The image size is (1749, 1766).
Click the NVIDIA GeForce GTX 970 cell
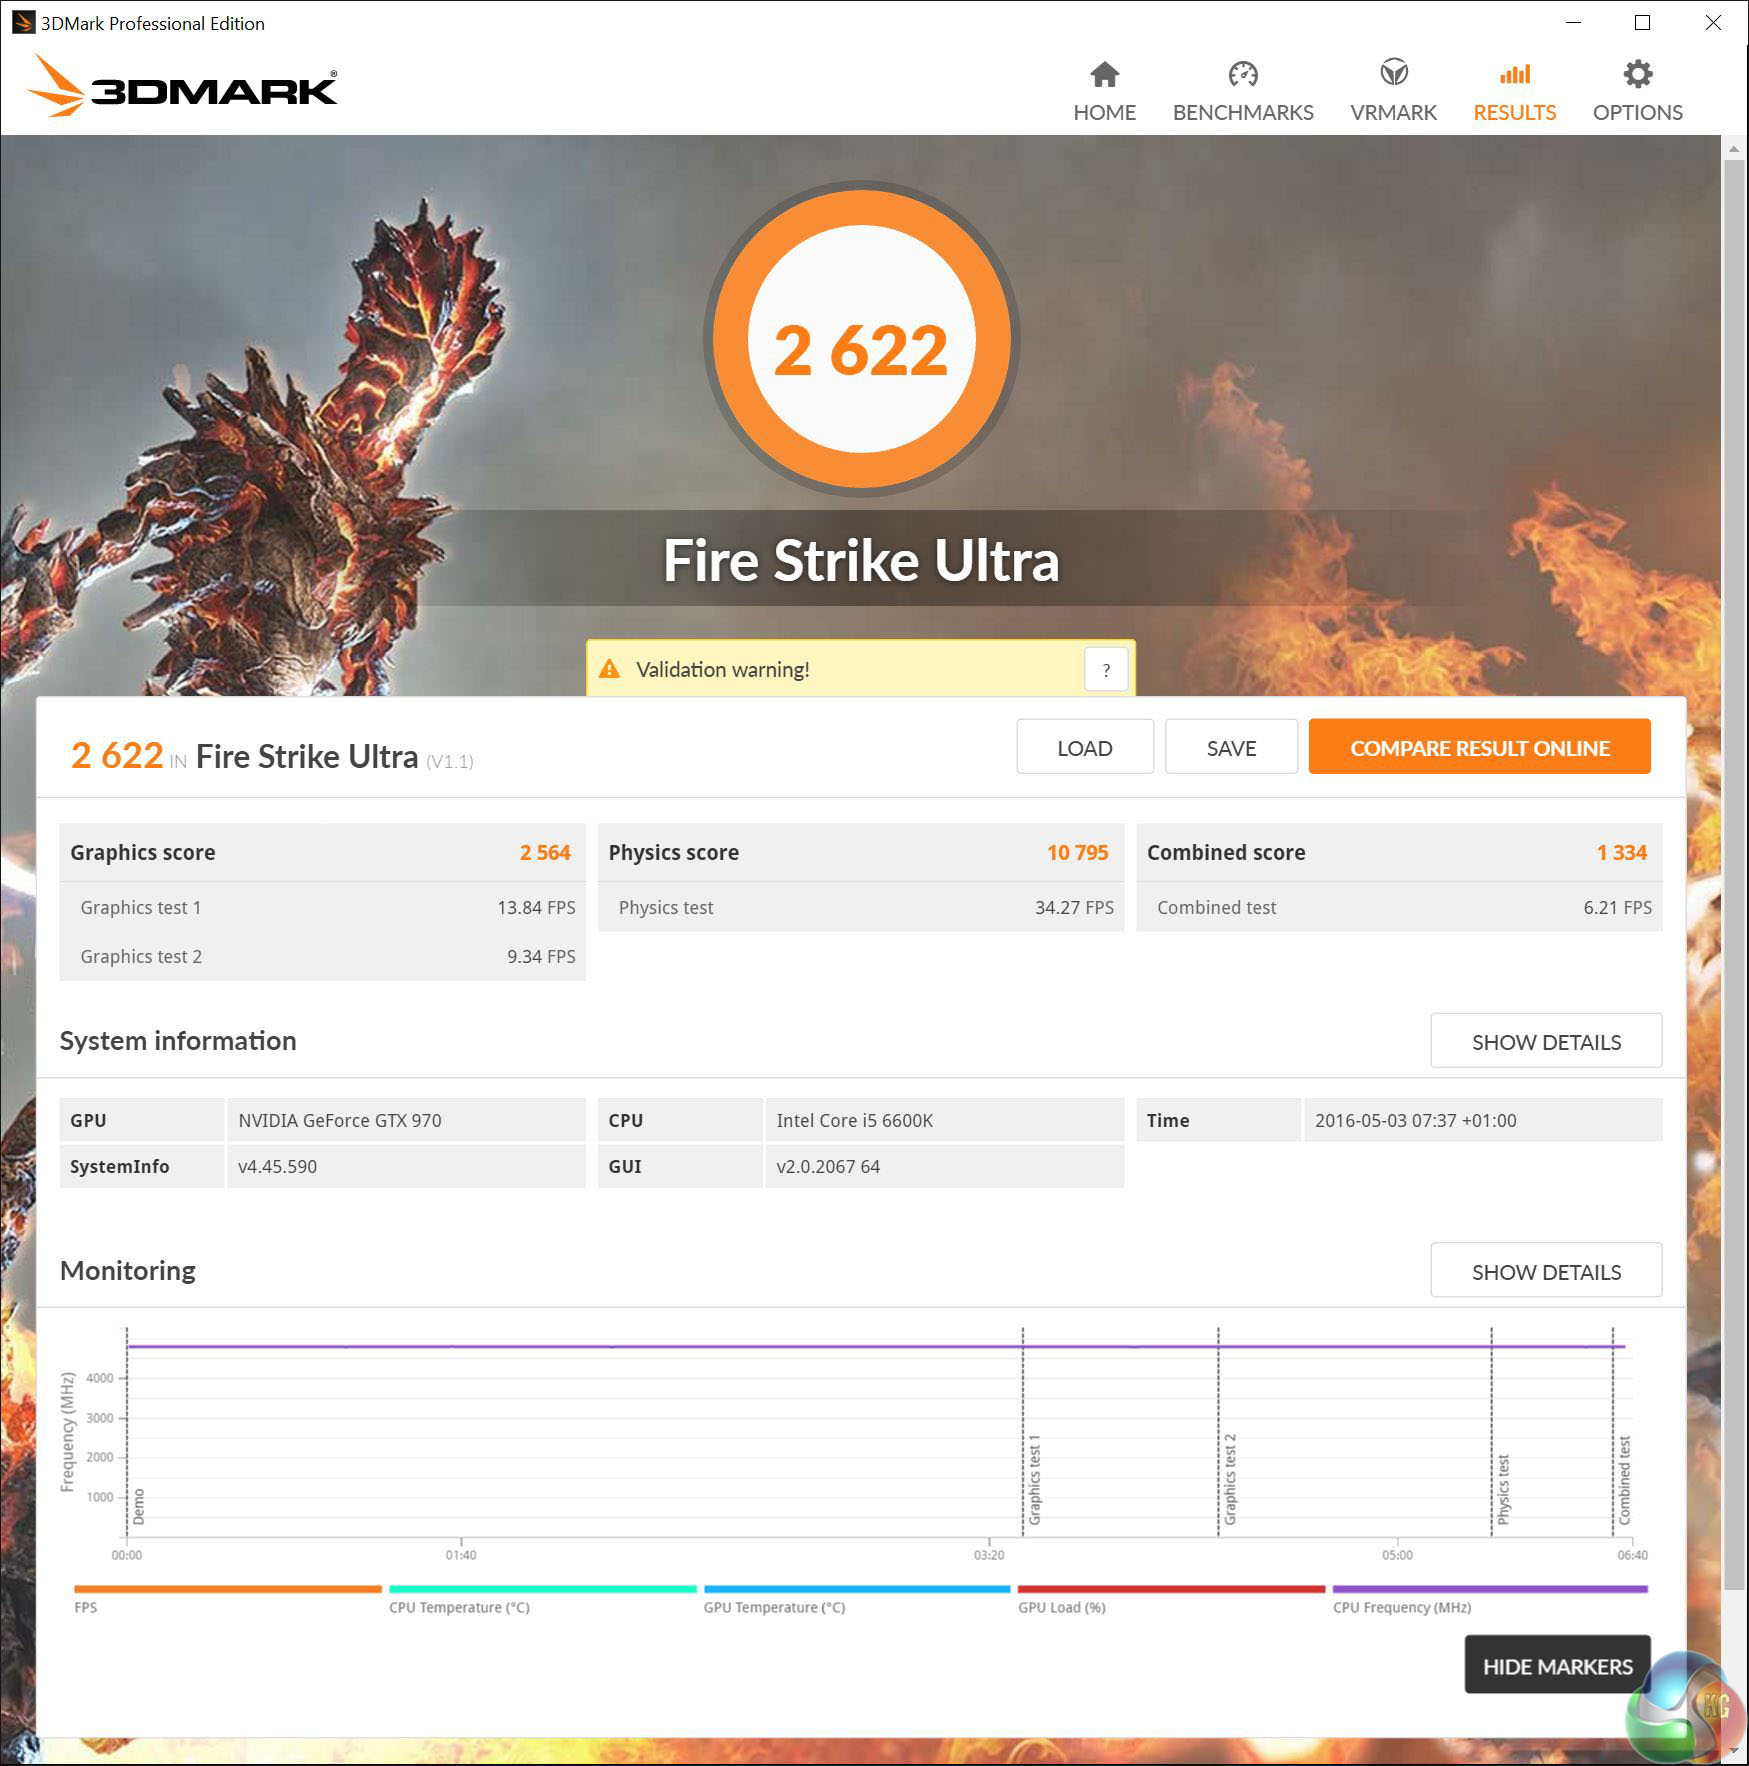coord(406,1120)
